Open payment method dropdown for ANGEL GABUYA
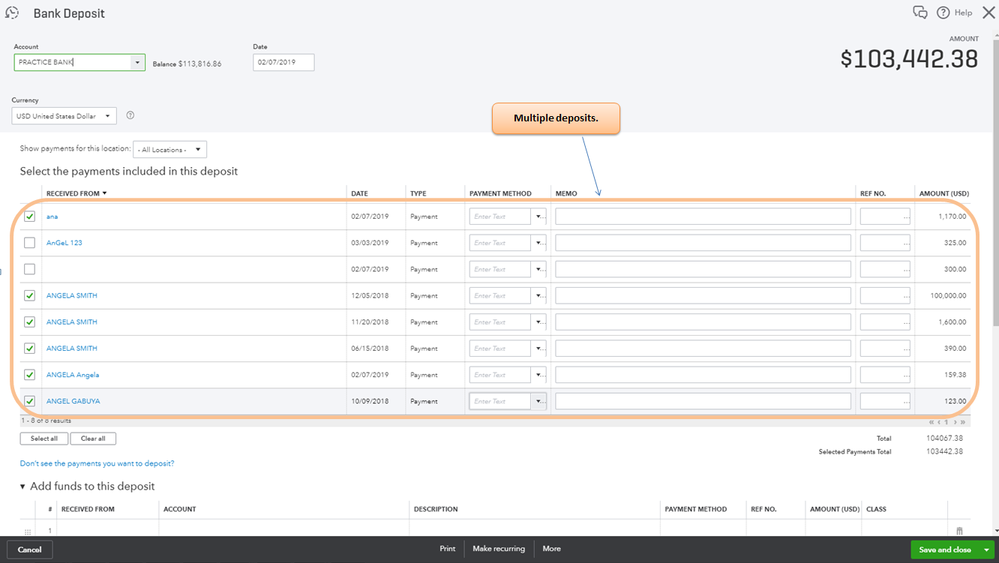 [x=539, y=401]
